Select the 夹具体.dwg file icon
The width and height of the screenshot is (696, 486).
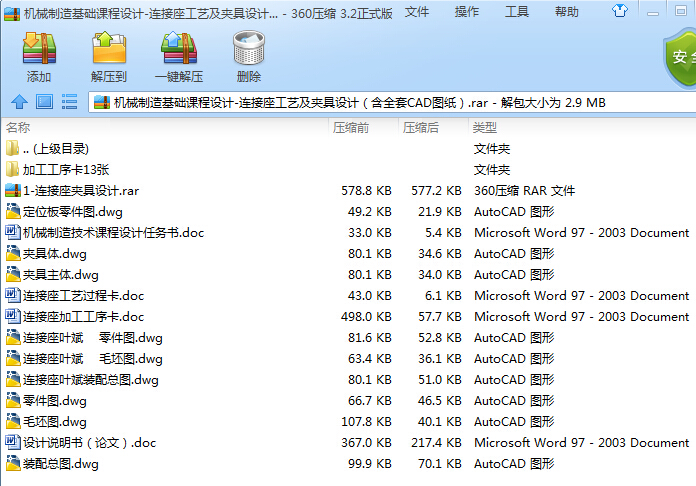[13, 253]
